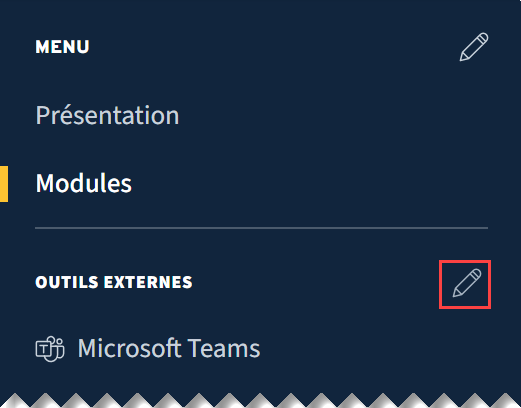Screen dimensions: 521x408
Task: Click the pencil icon next to MENU
Action: pyautogui.click(x=474, y=47)
